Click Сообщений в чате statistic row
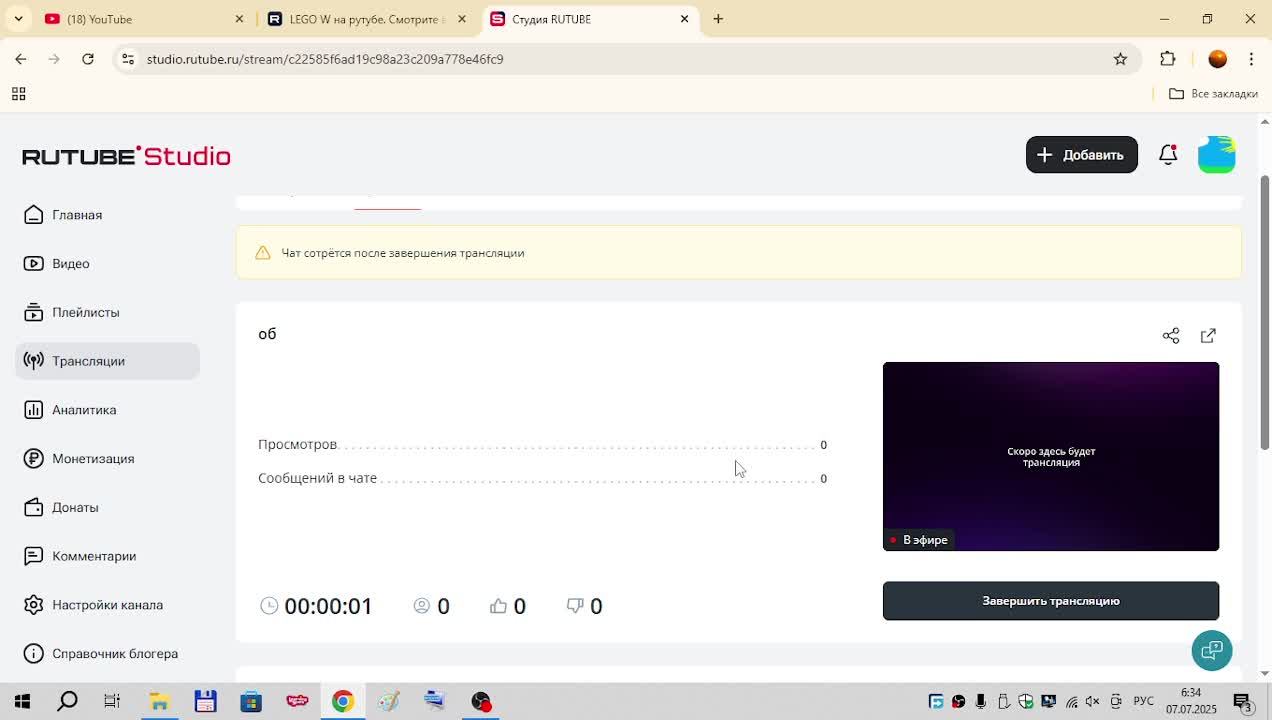This screenshot has width=1272, height=720. pyautogui.click(x=543, y=479)
